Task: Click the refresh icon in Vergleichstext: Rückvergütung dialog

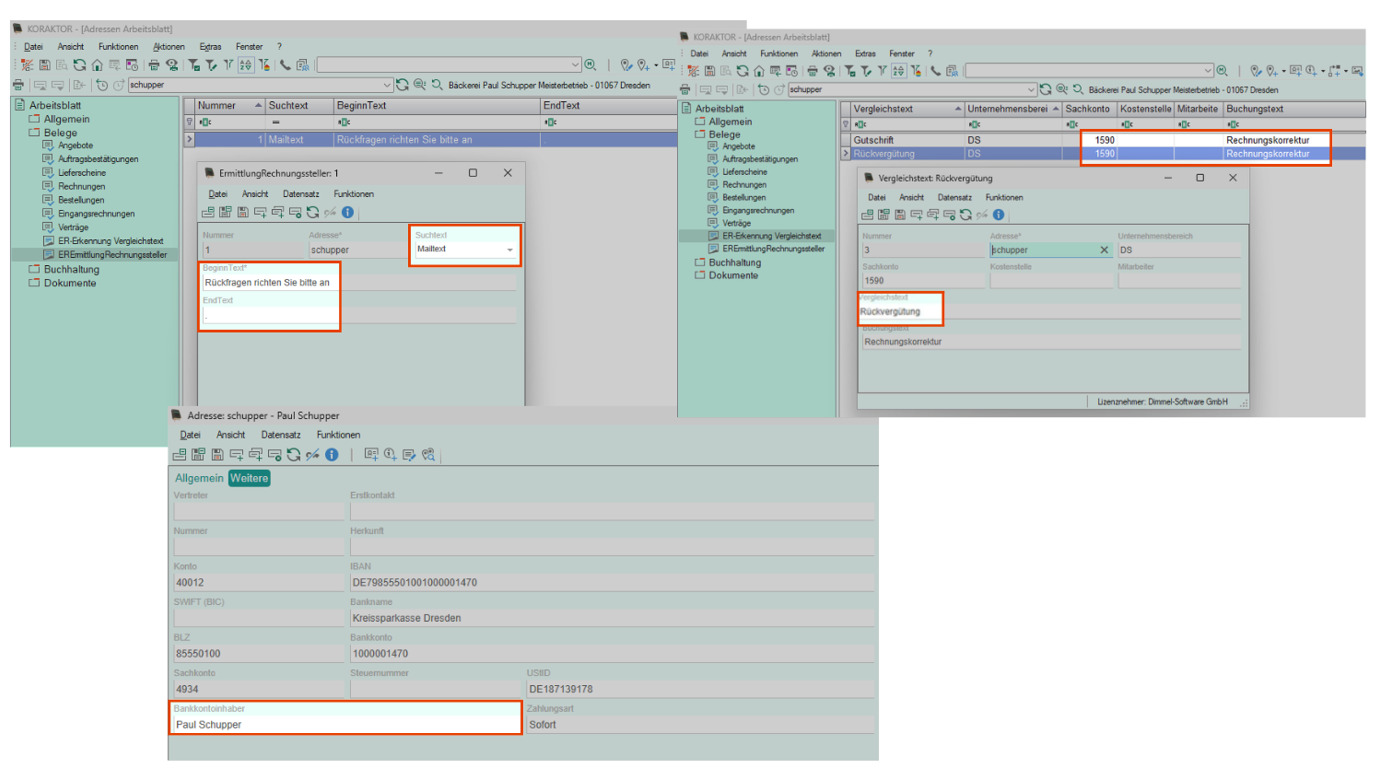Action: [966, 215]
